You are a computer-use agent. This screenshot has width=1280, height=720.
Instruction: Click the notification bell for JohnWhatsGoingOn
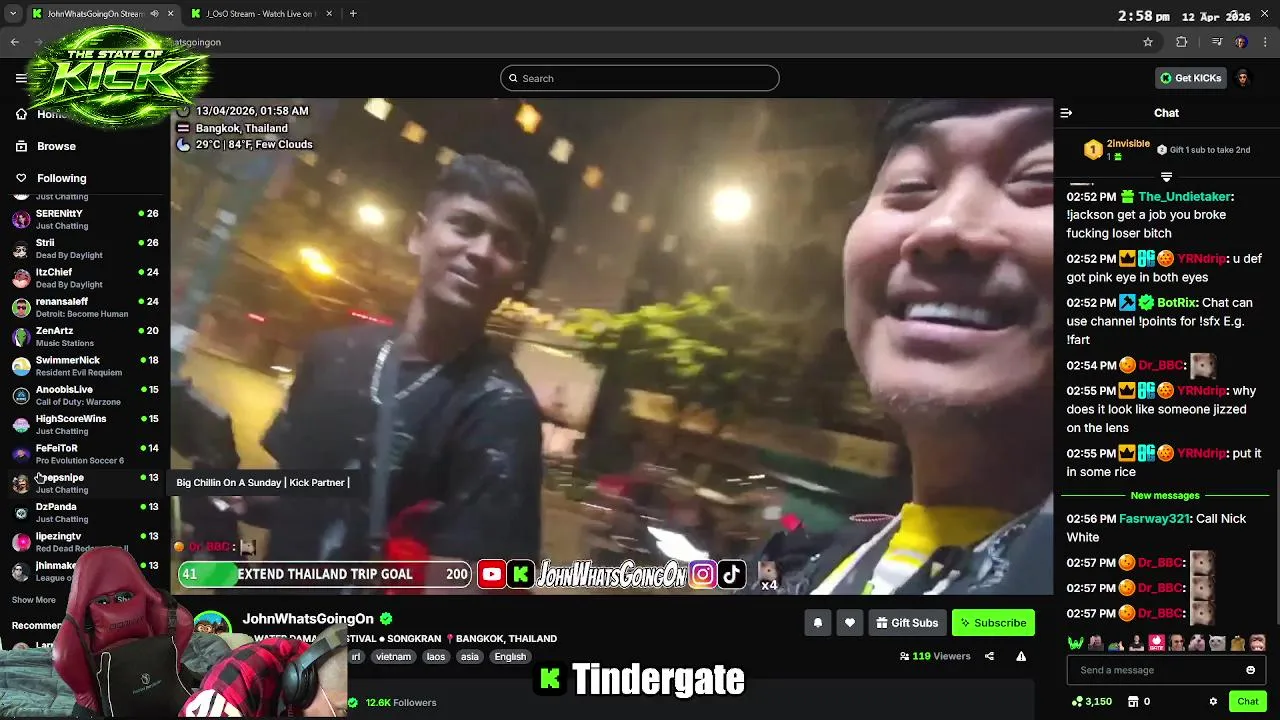point(817,623)
